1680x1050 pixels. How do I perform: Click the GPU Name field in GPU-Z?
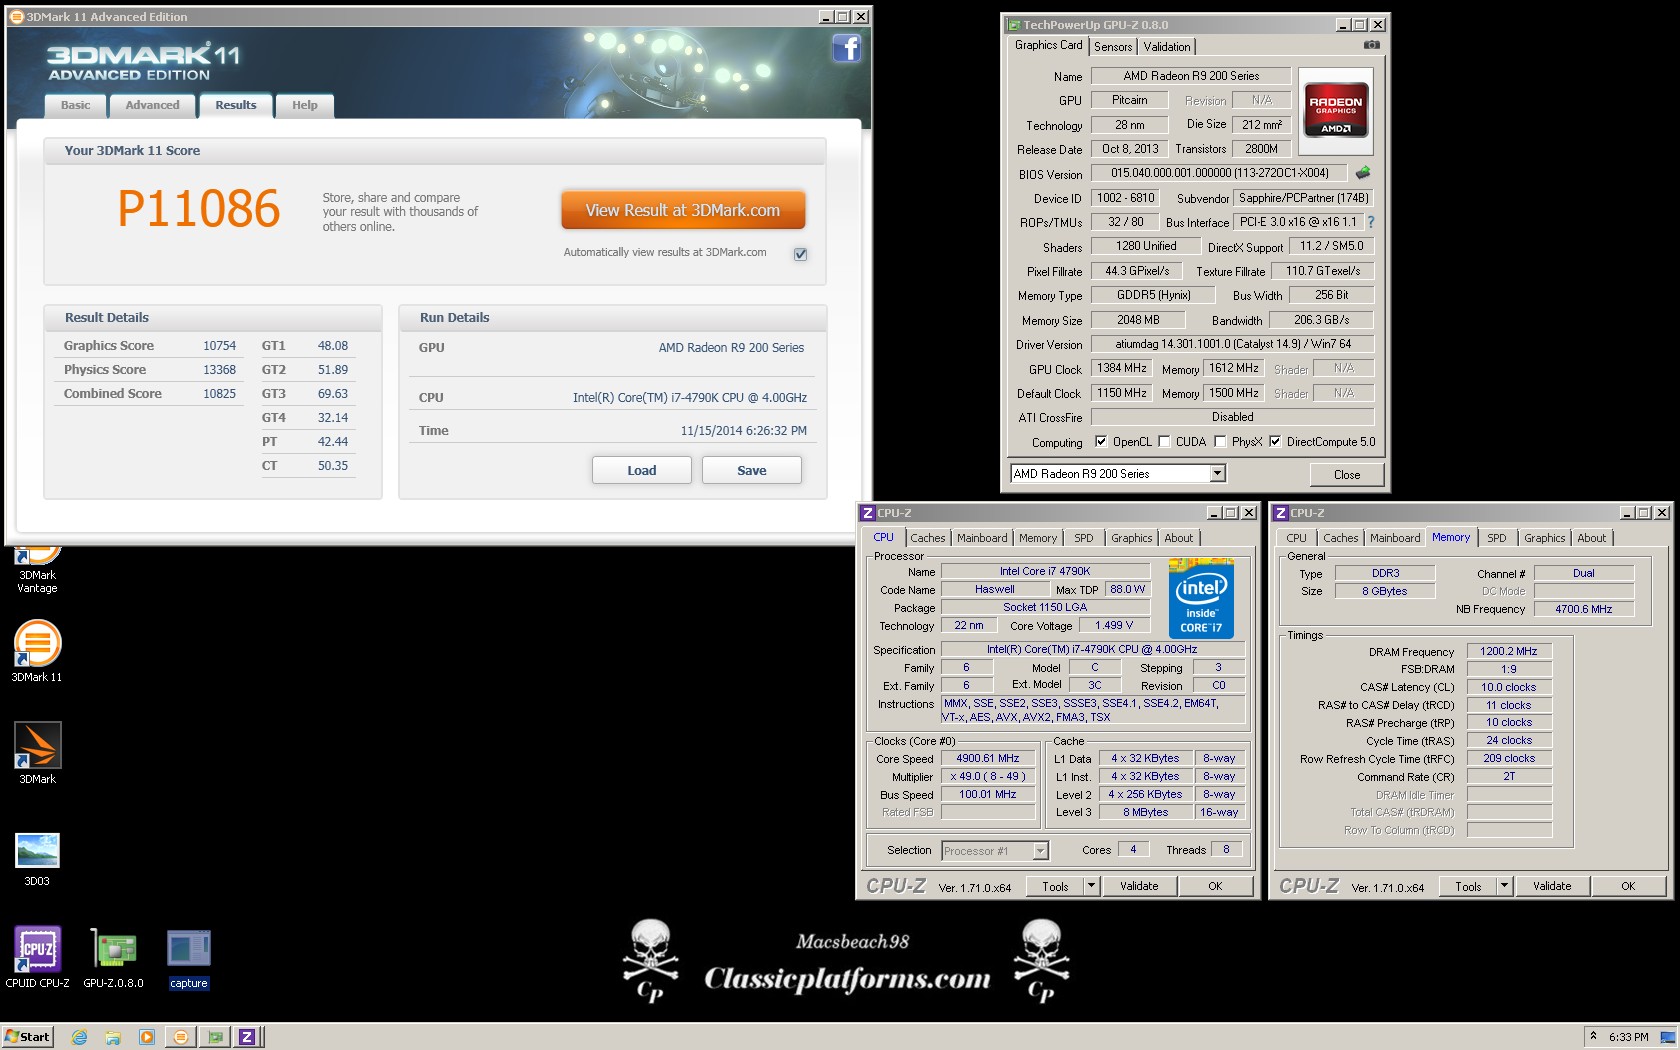[x=1190, y=76]
